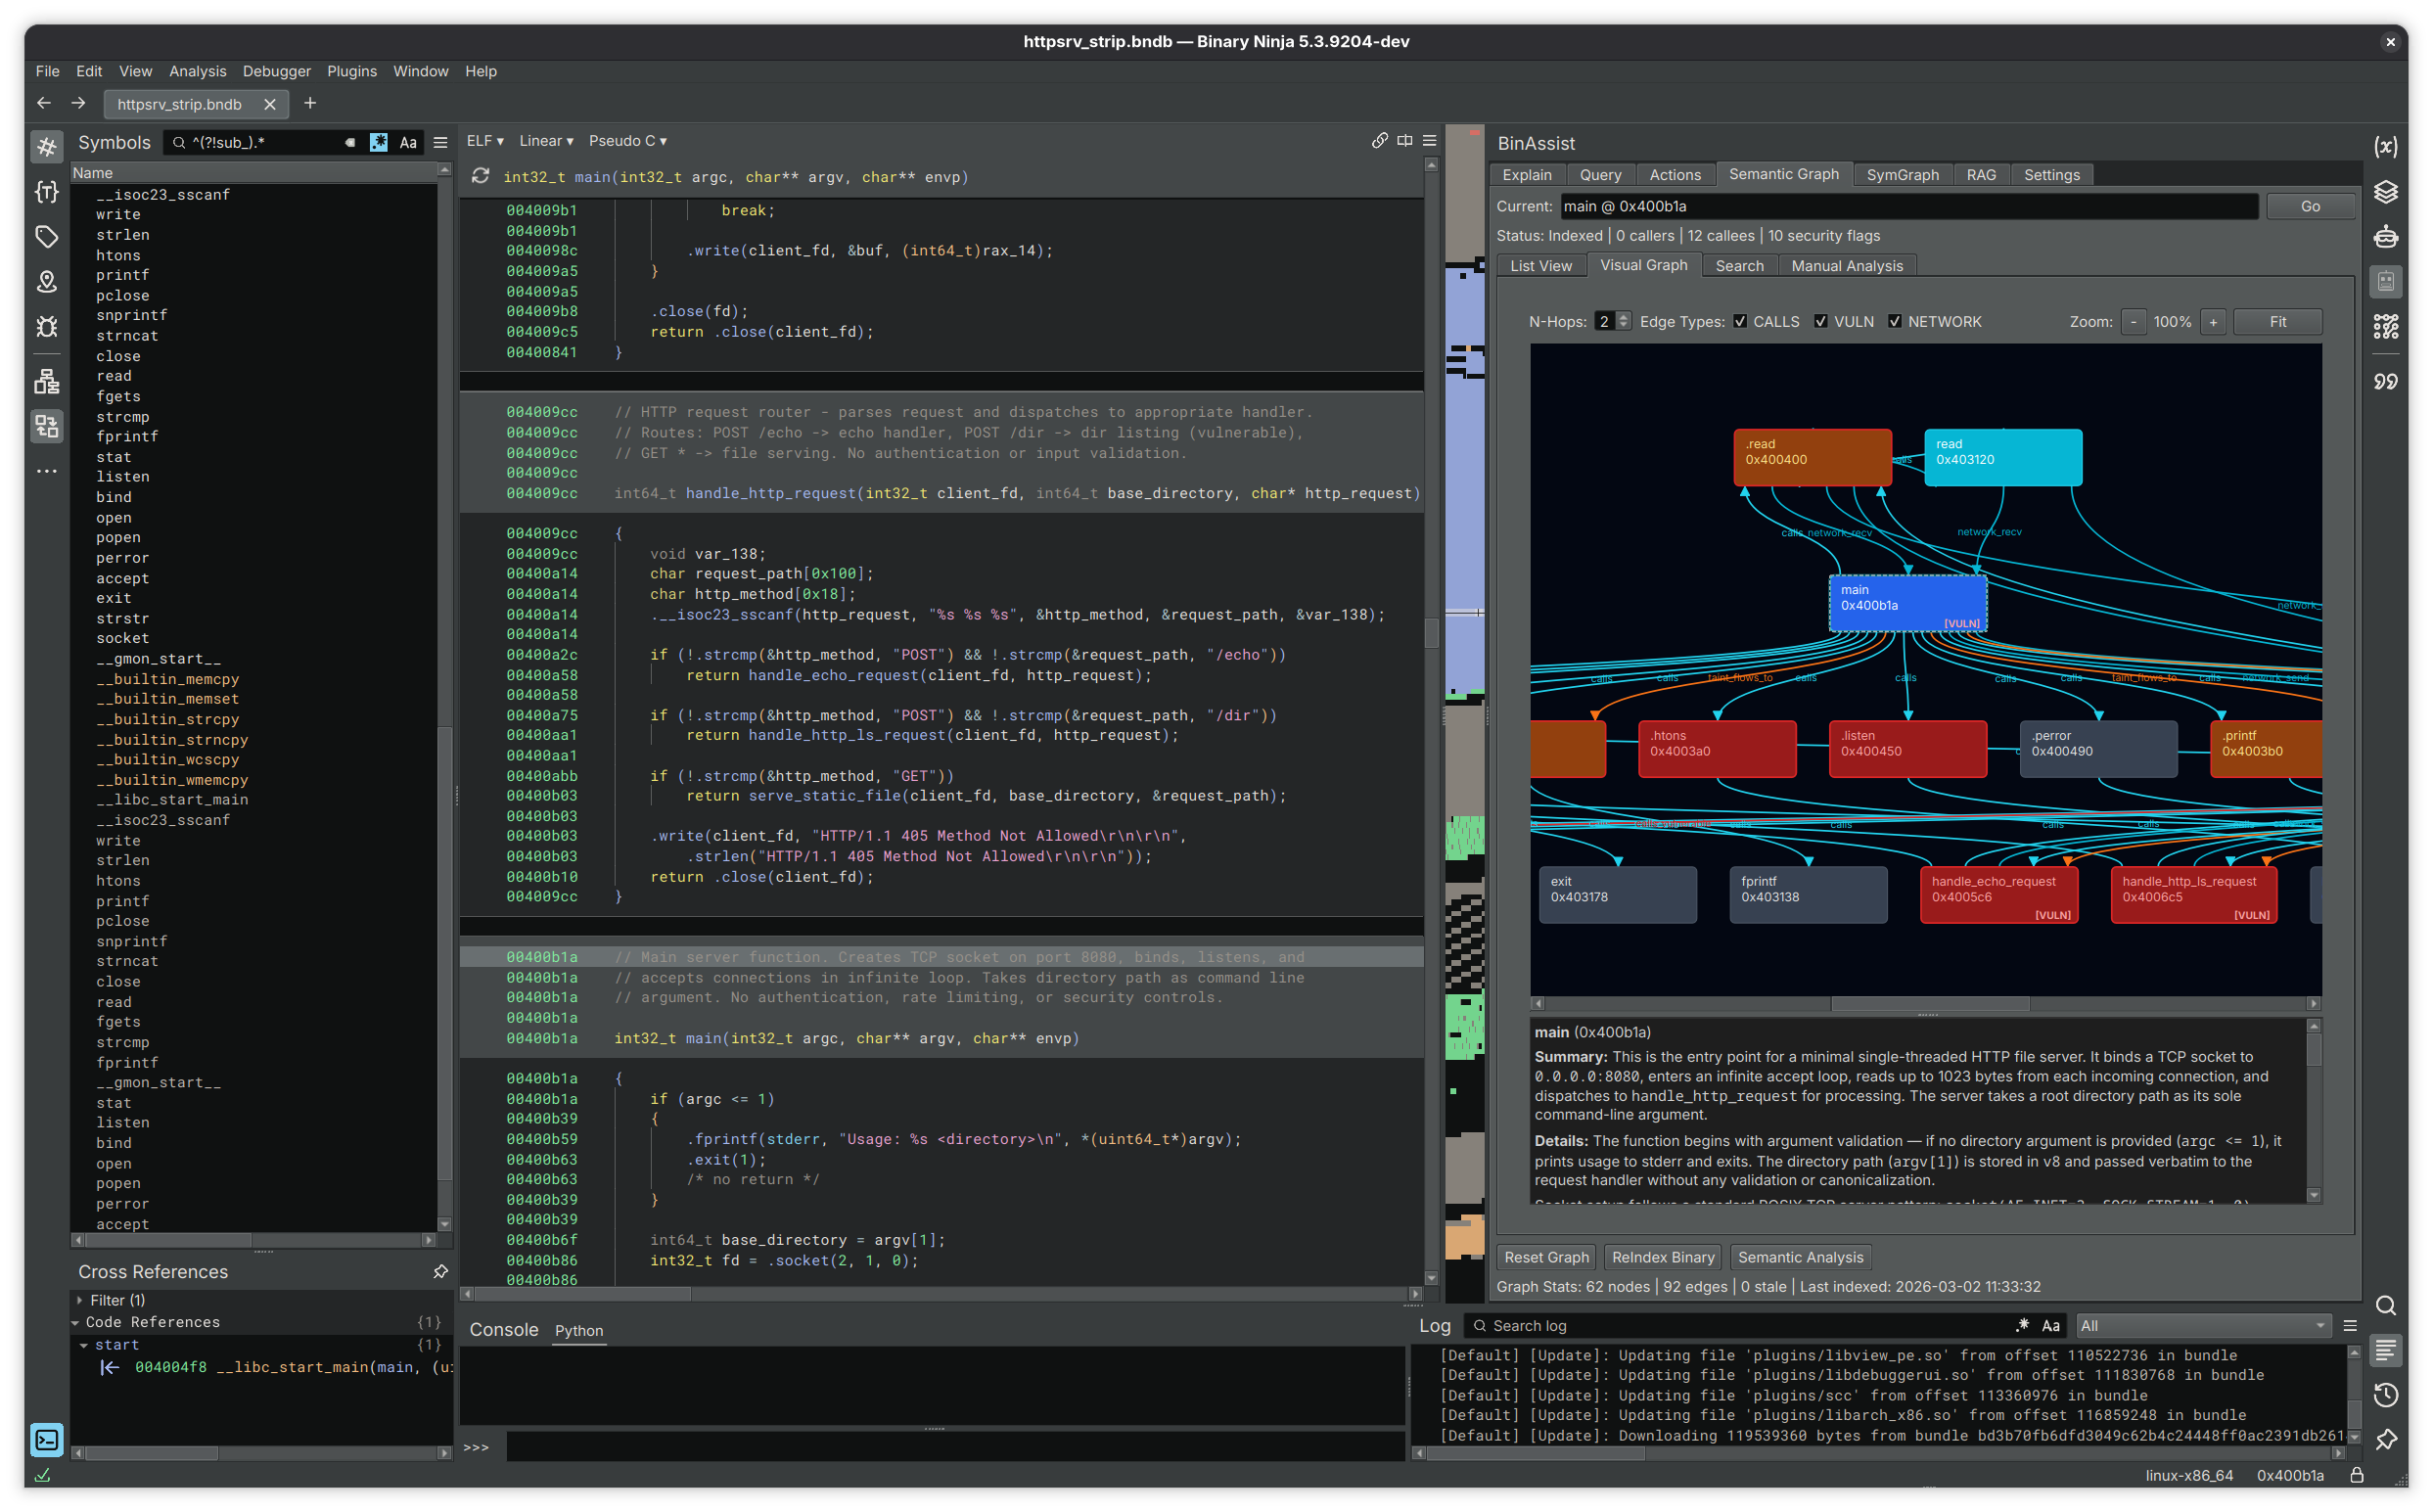This screenshot has width=2433, height=1512.
Task: Enable the CALLS edge type checkbox
Action: point(1741,321)
